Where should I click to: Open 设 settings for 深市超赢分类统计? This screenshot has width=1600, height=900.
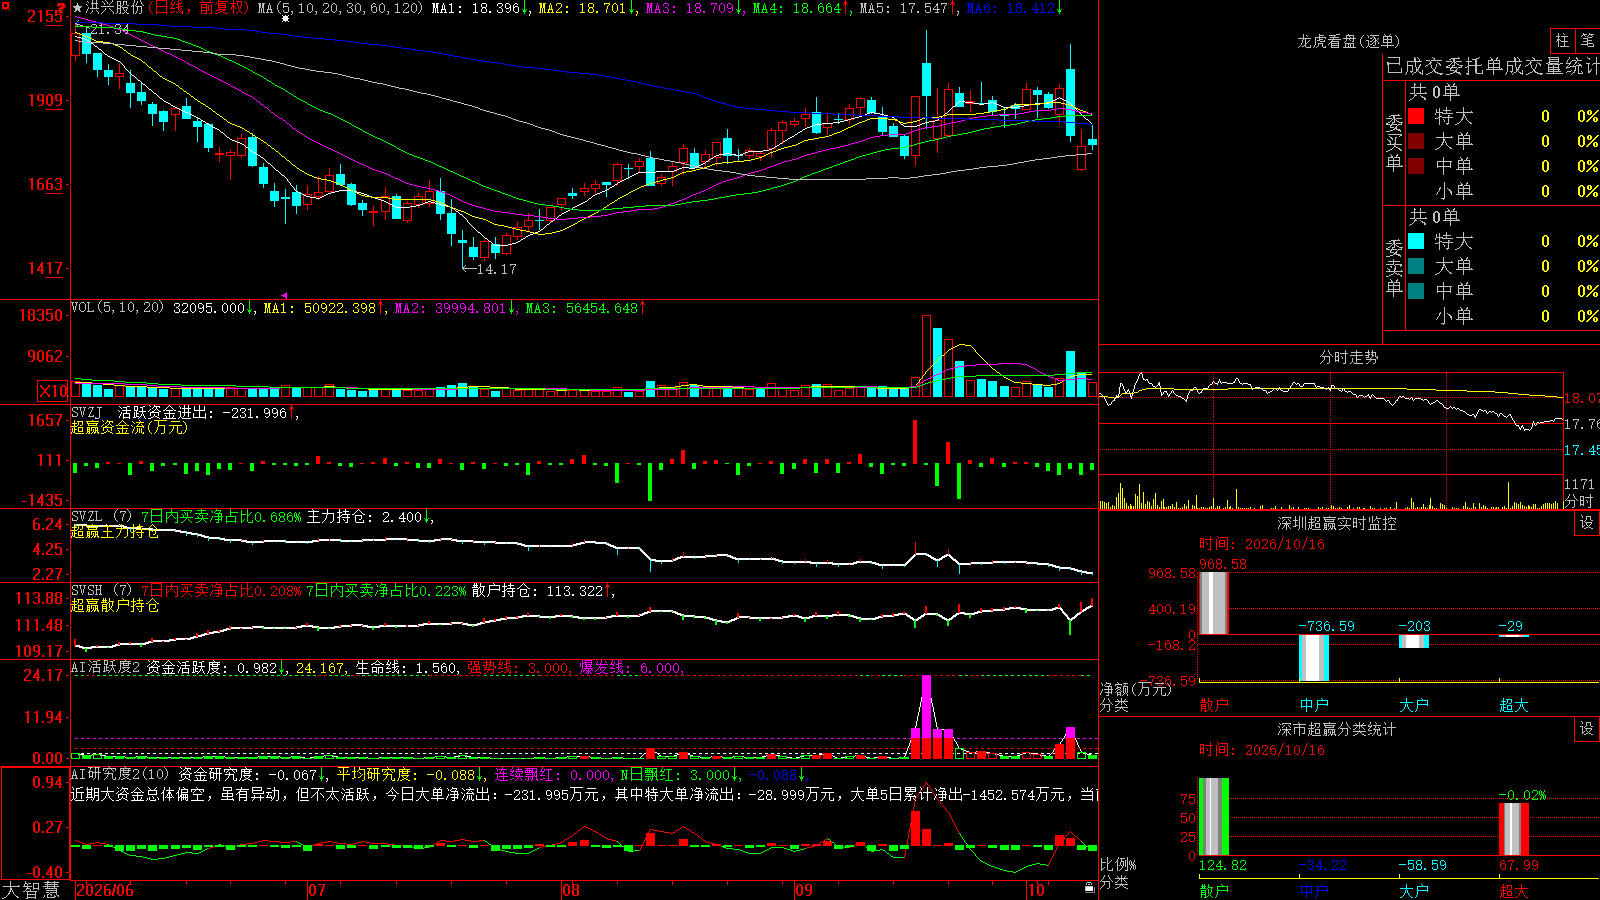(1587, 729)
